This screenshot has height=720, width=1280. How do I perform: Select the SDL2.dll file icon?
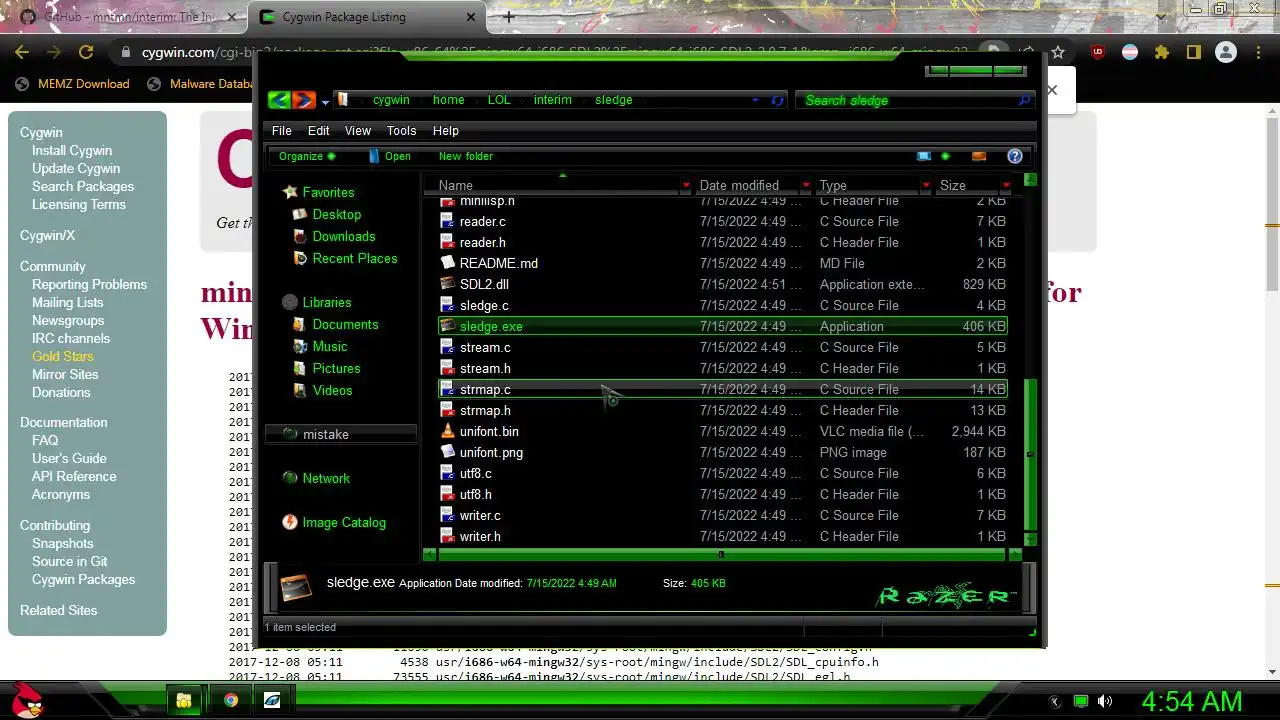[448, 284]
